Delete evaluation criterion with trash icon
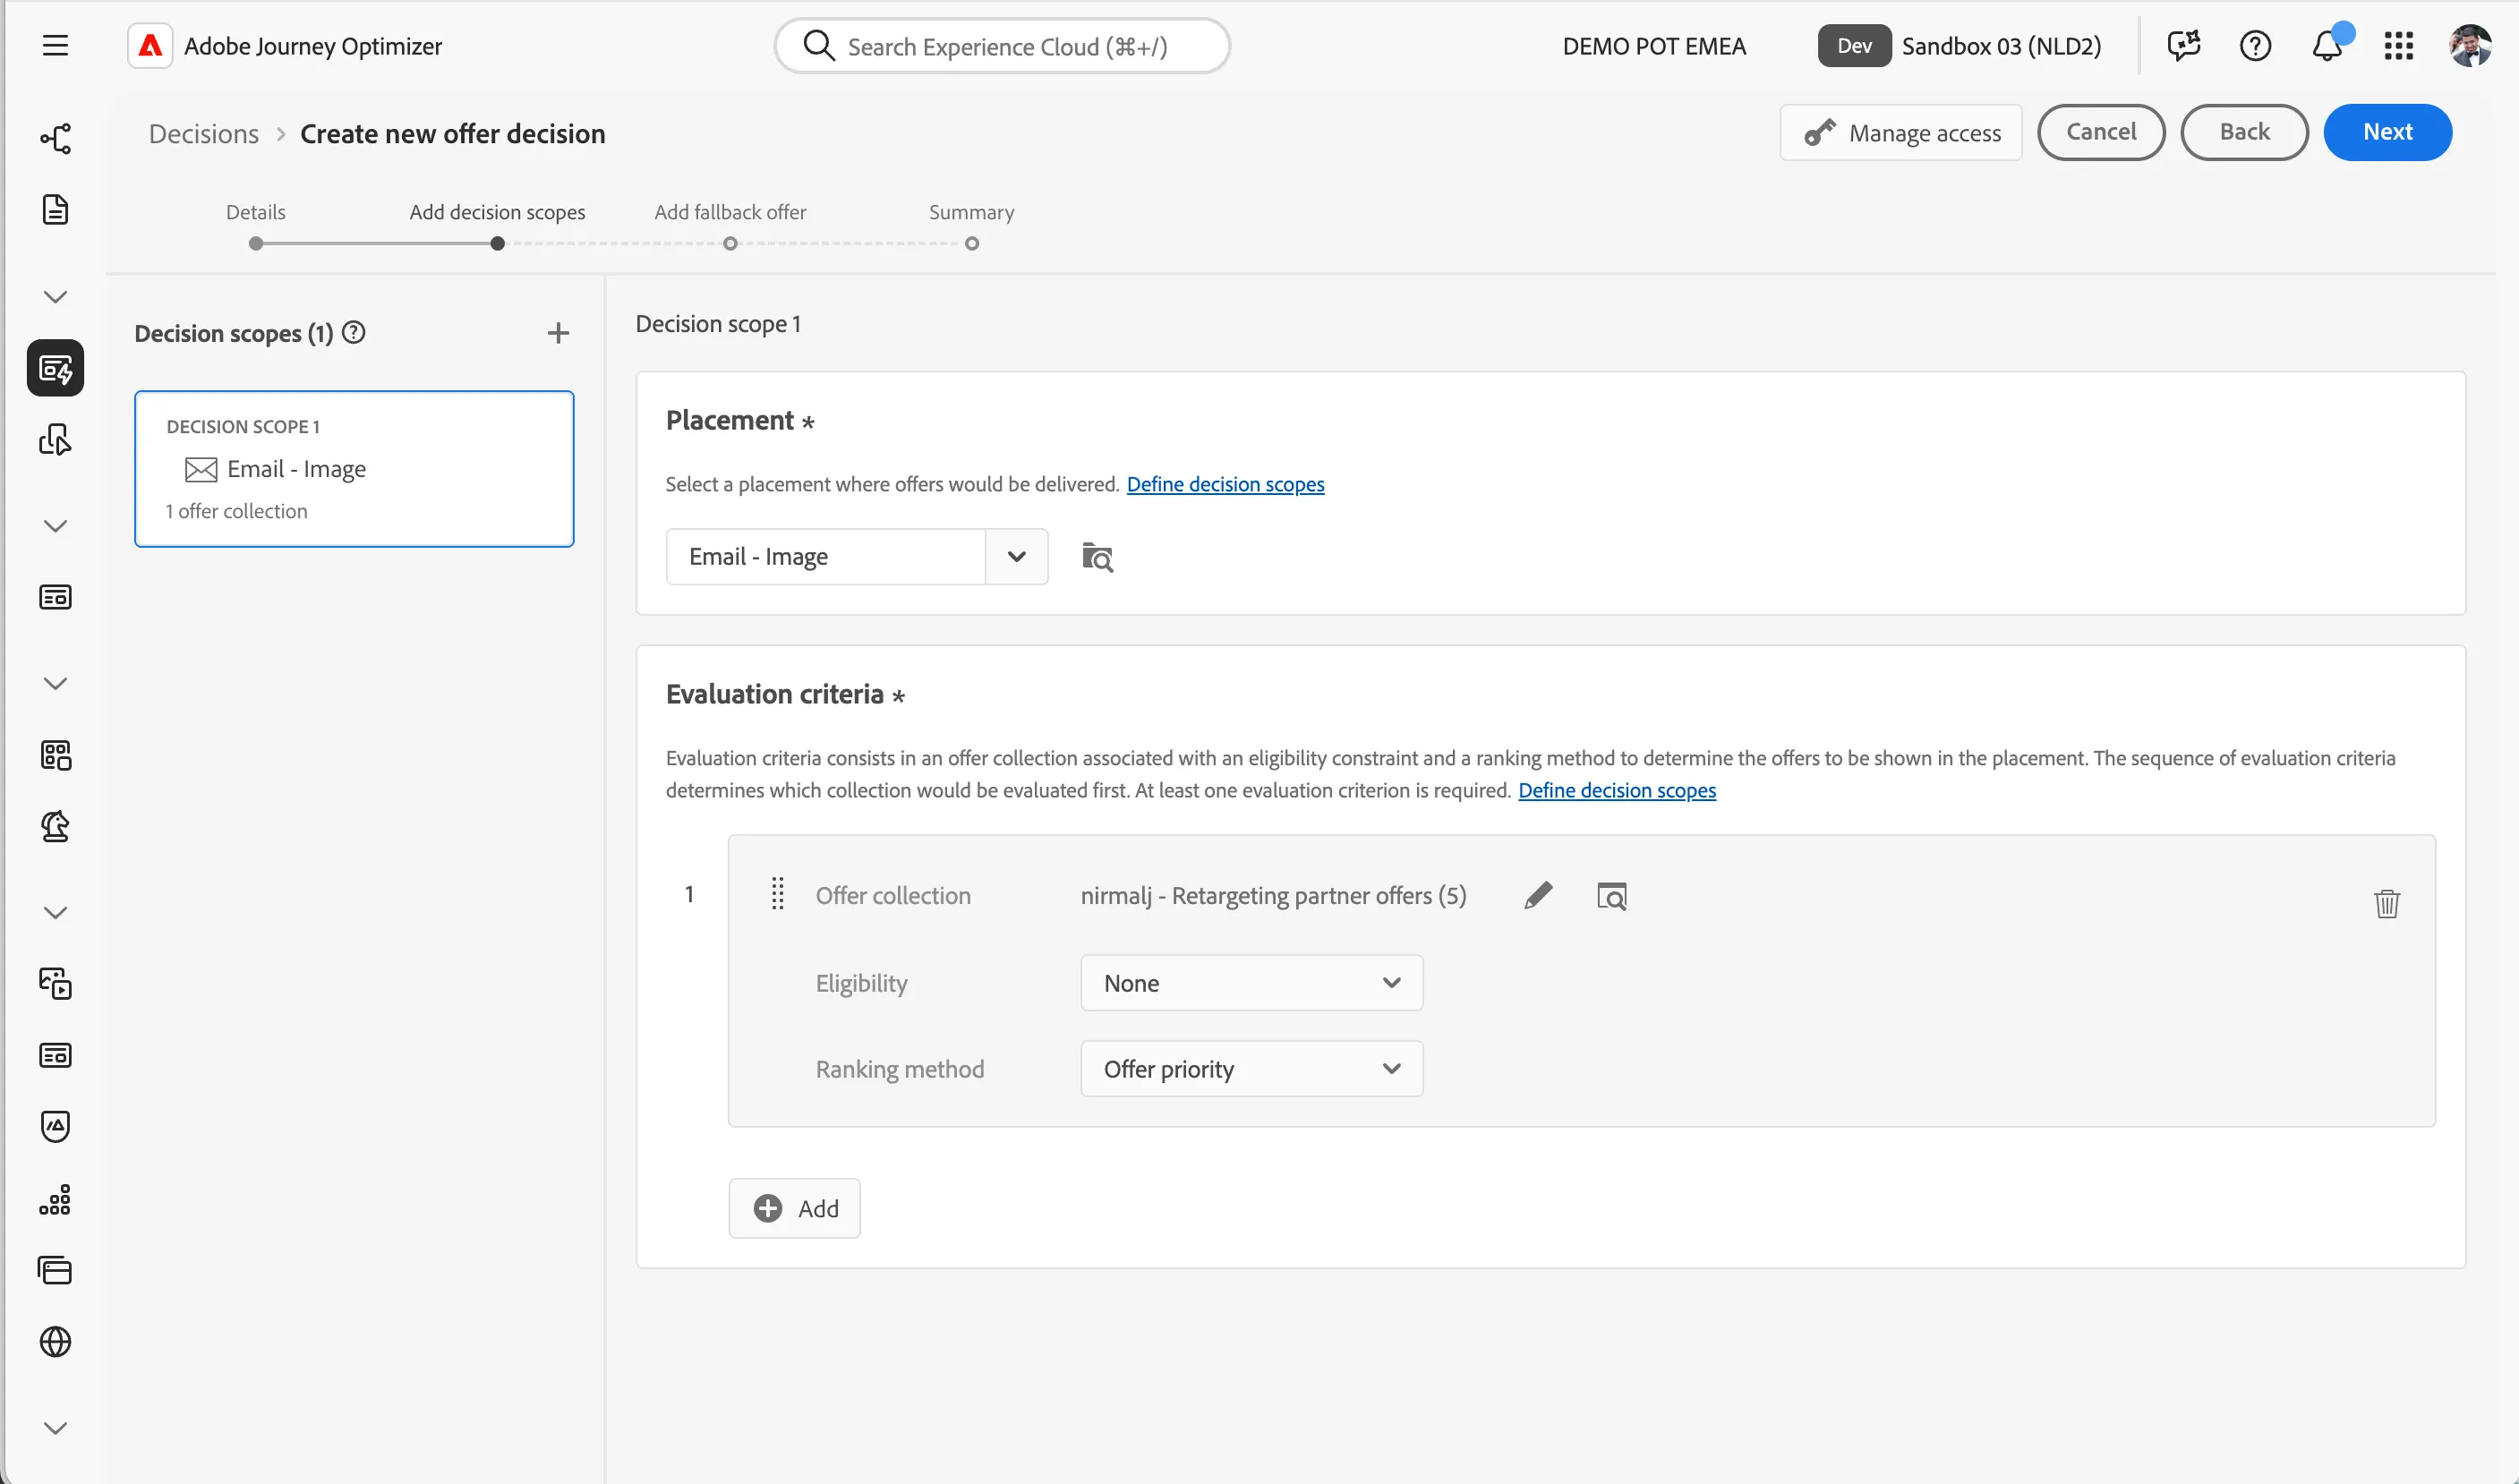The height and width of the screenshot is (1484, 2519). tap(2386, 903)
